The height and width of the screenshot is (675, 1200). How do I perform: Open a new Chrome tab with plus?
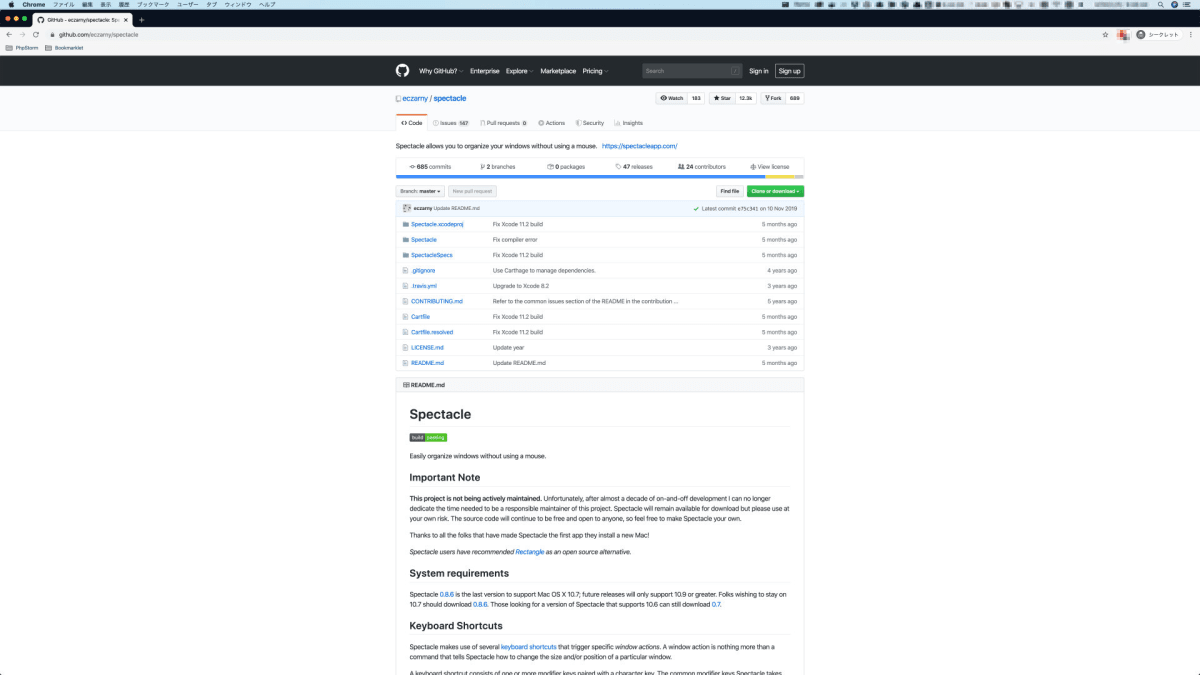(141, 20)
